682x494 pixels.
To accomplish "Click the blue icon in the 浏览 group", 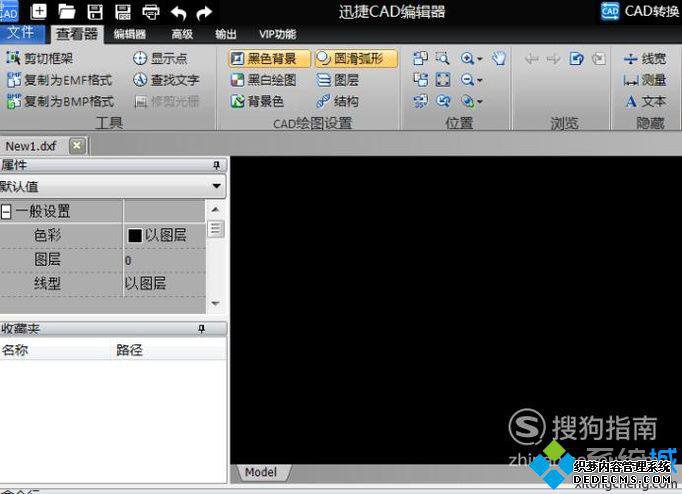I will pos(576,58).
